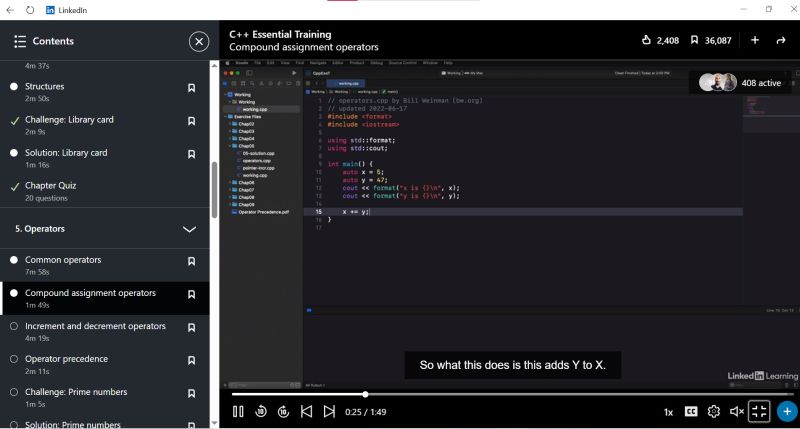The height and width of the screenshot is (429, 800).
Task: Click the video progress bar handle
Action: click(365, 394)
